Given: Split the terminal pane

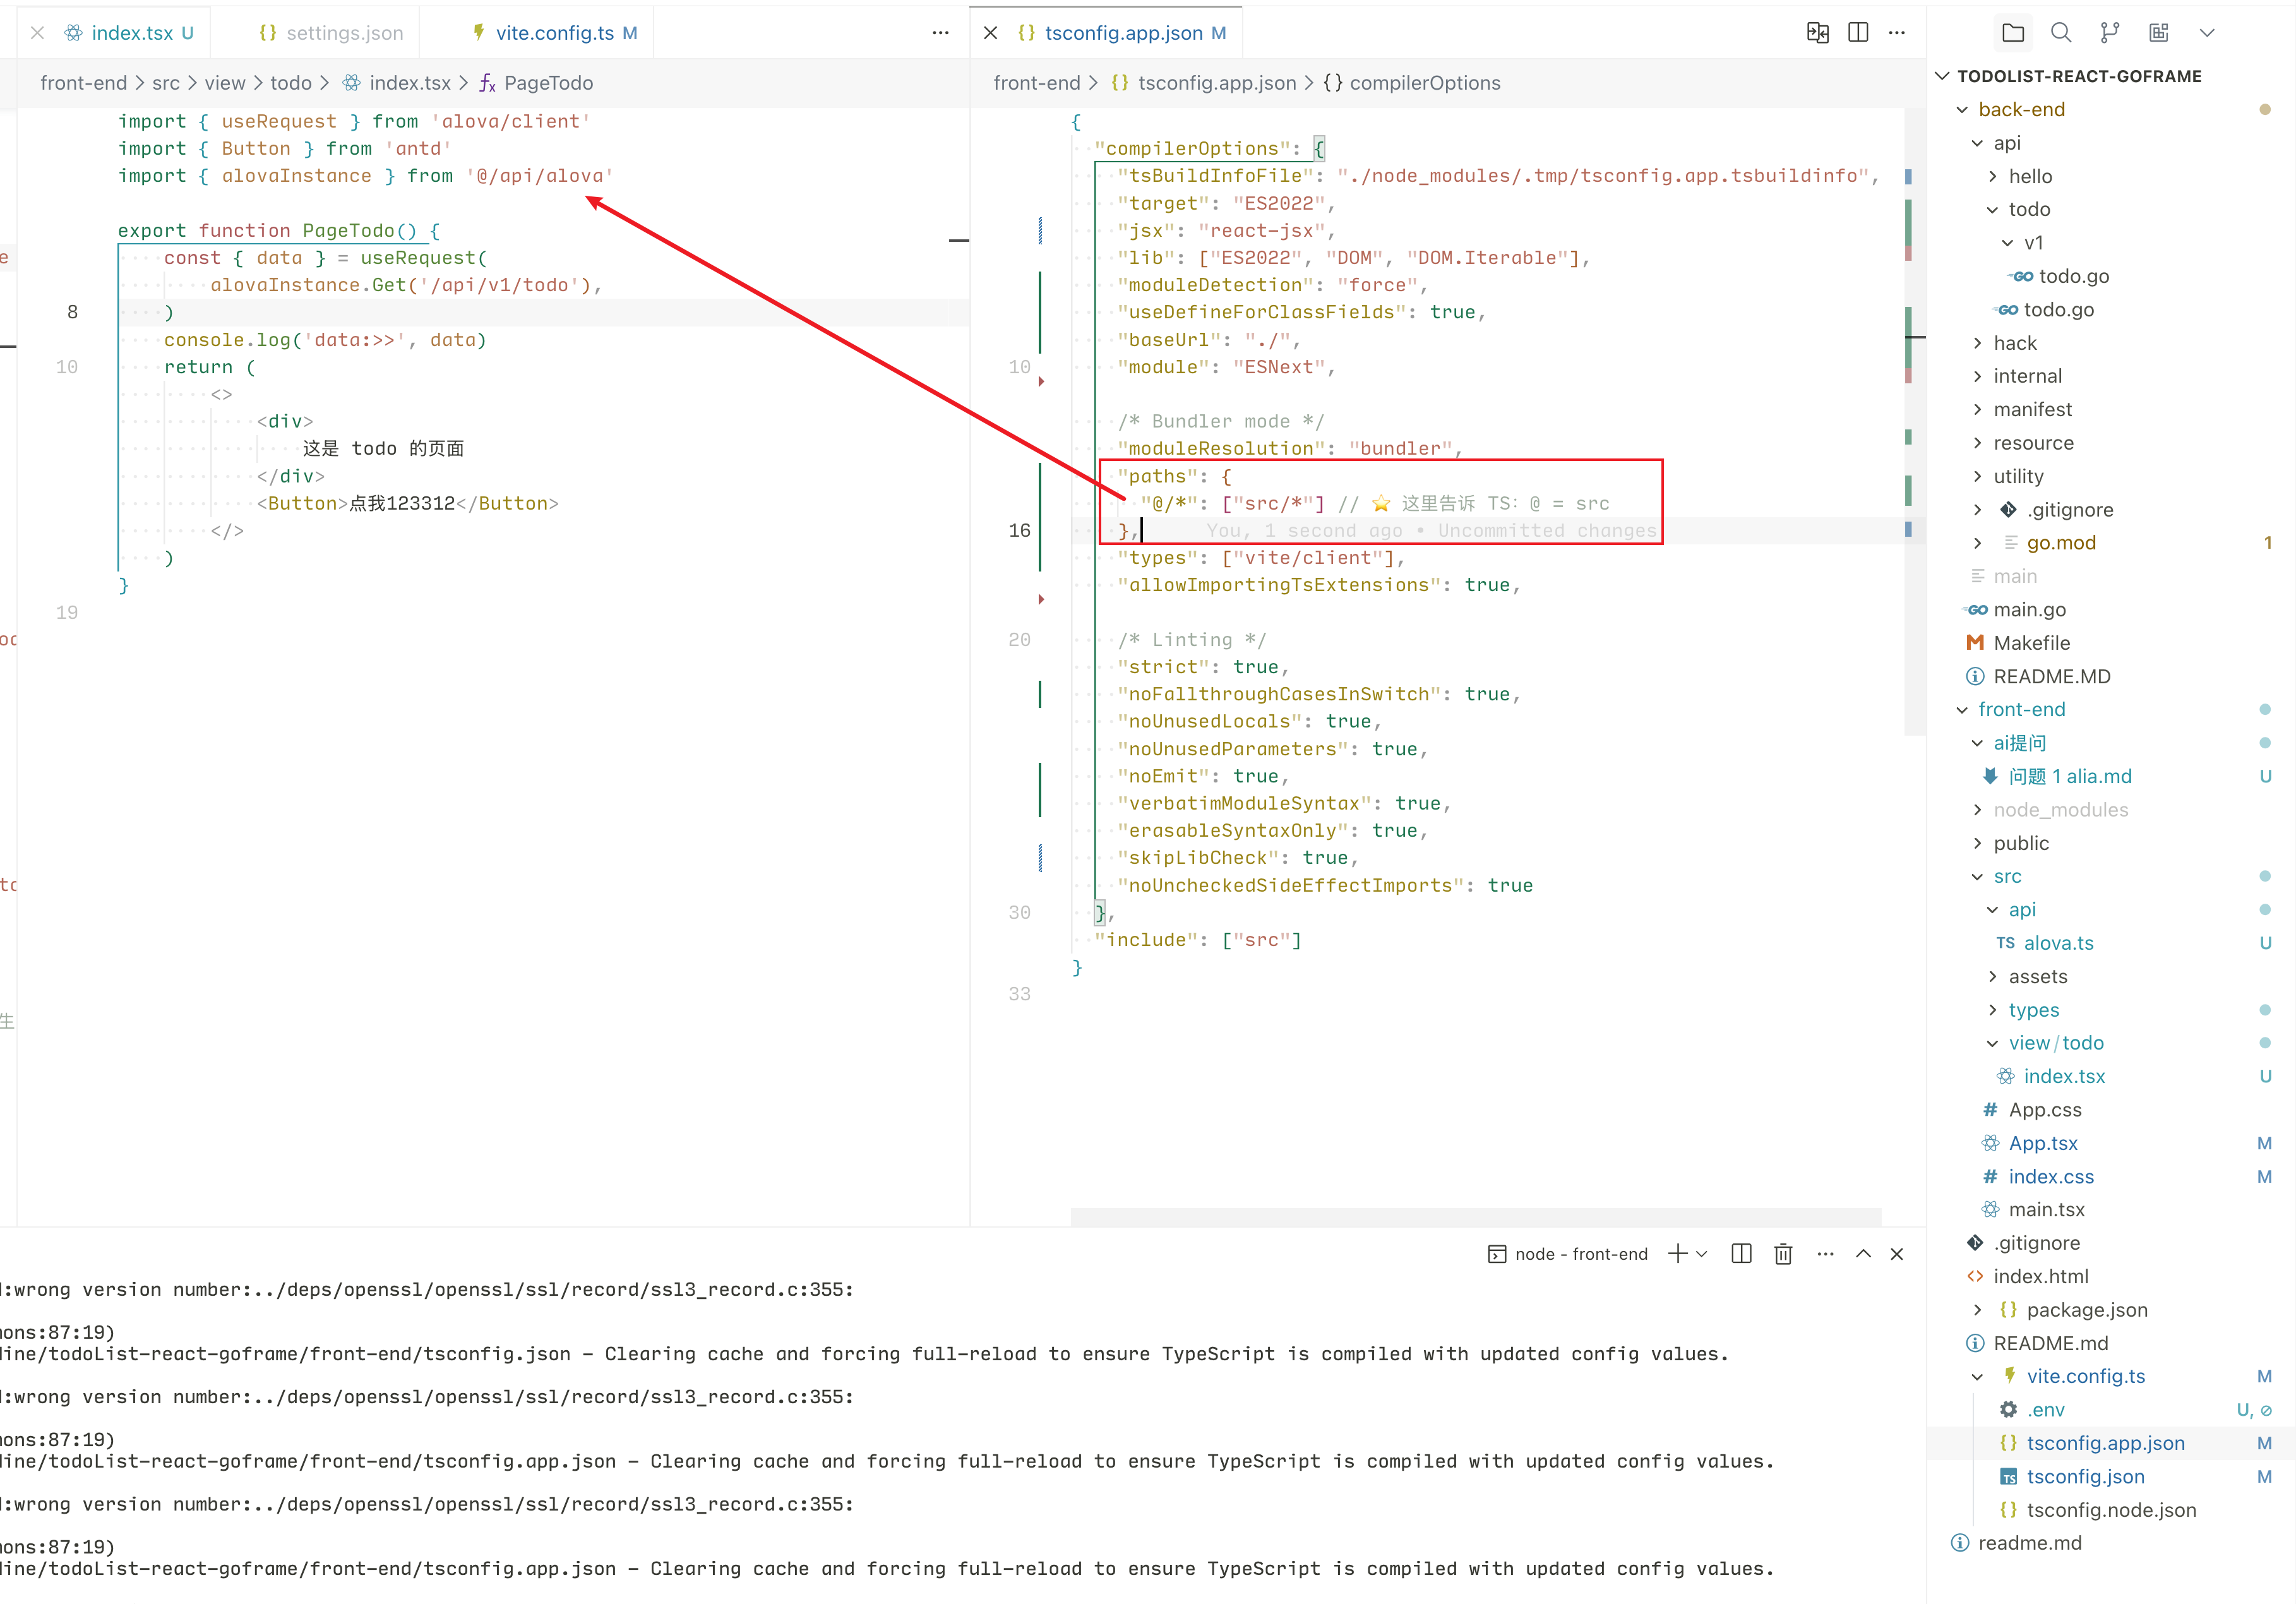Looking at the screenshot, I should [1741, 1254].
